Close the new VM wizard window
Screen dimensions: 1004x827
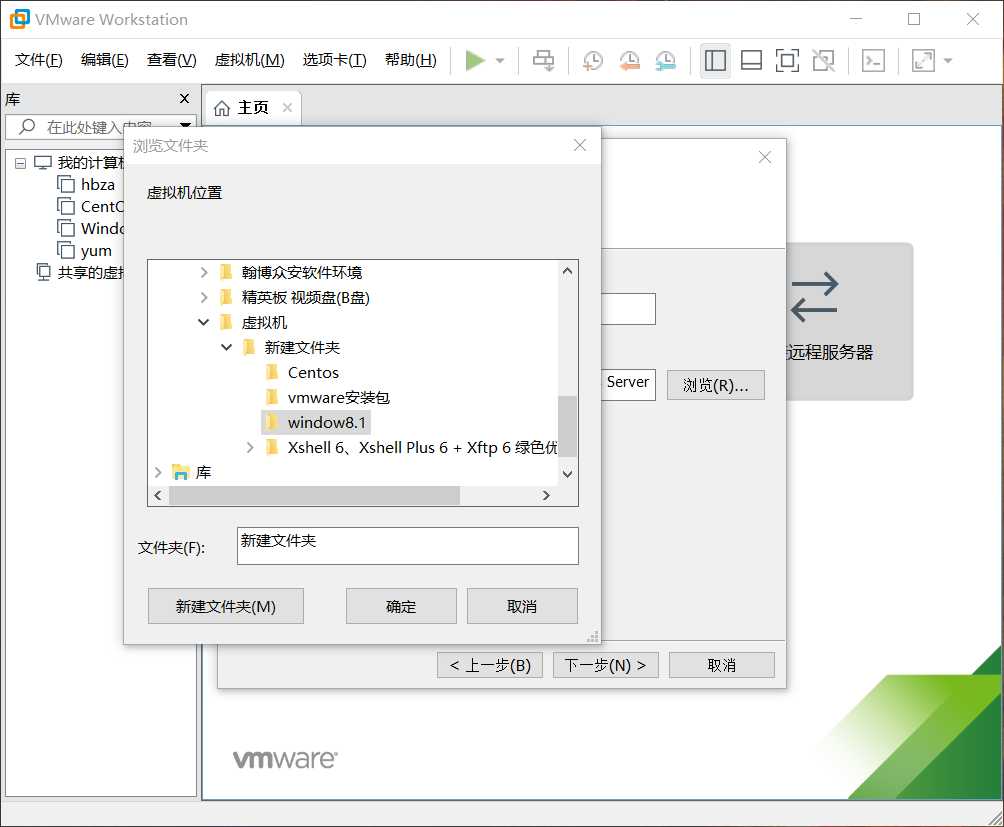tap(765, 157)
